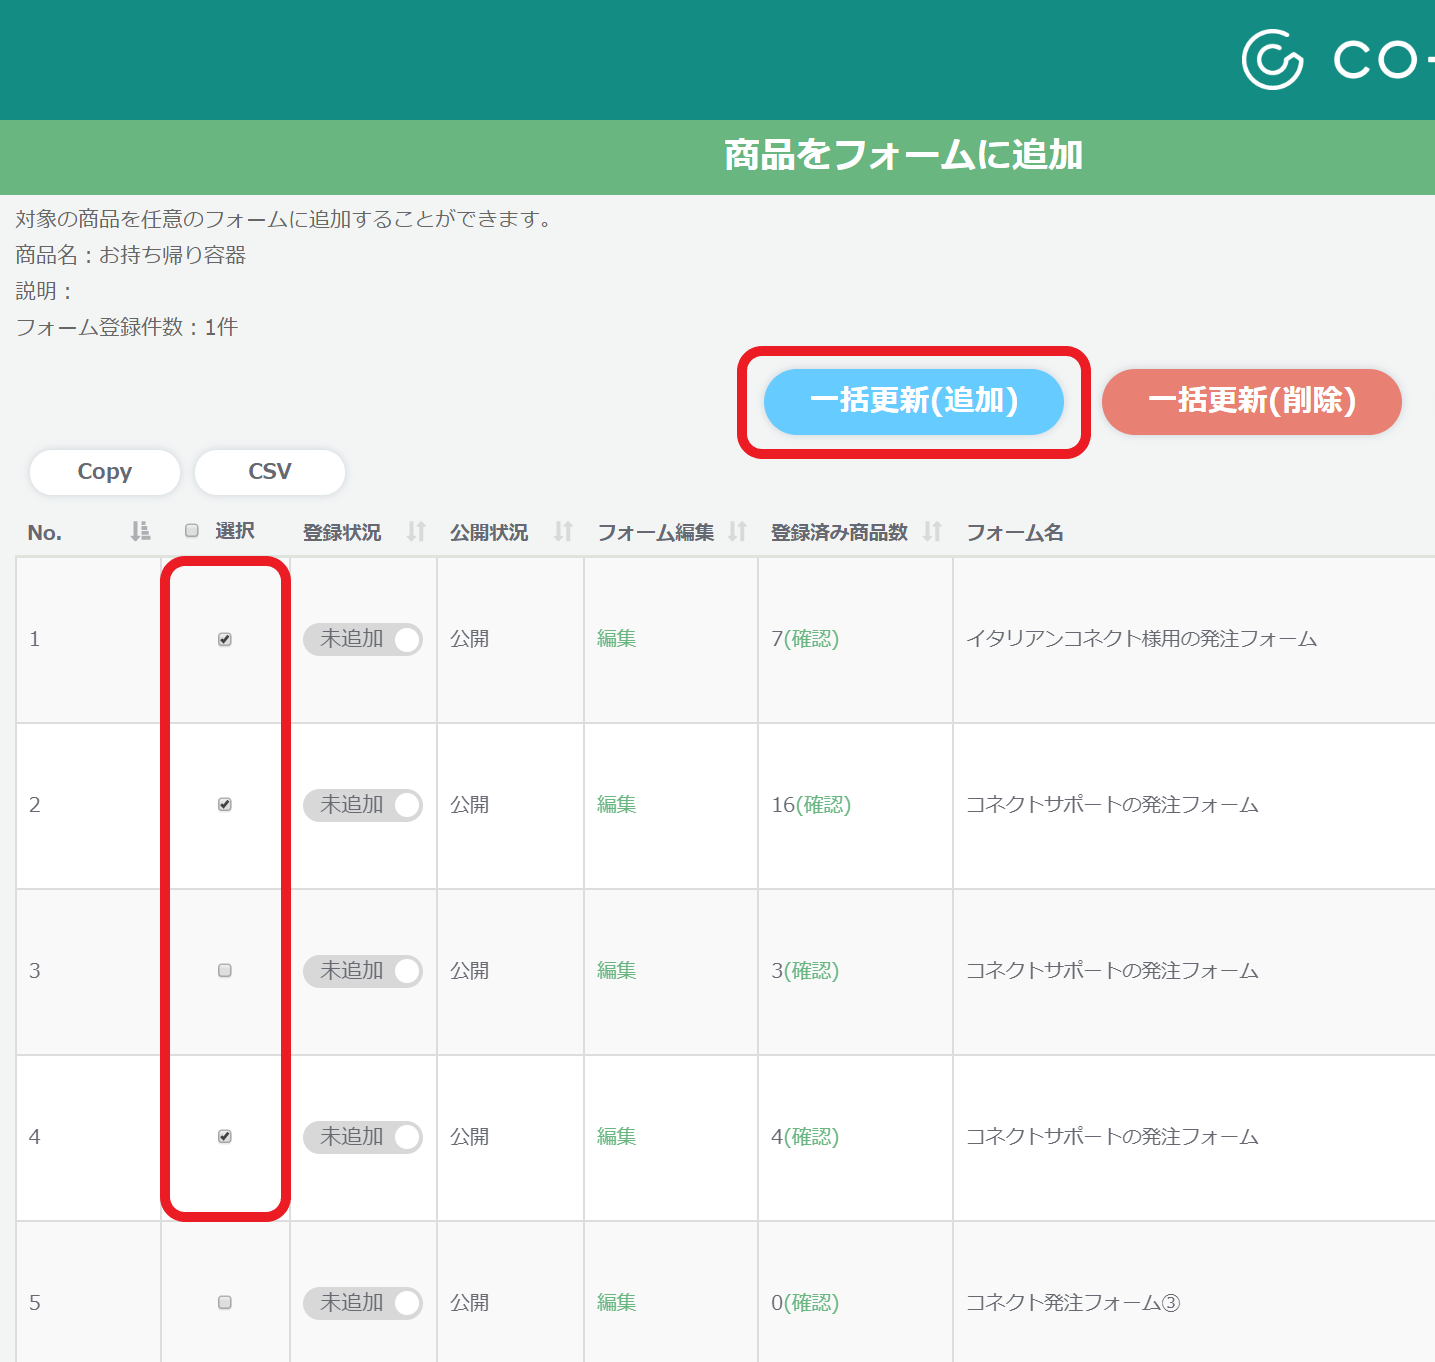The height and width of the screenshot is (1362, 1435).
Task: Check the checkbox in row 3
Action: click(x=225, y=971)
